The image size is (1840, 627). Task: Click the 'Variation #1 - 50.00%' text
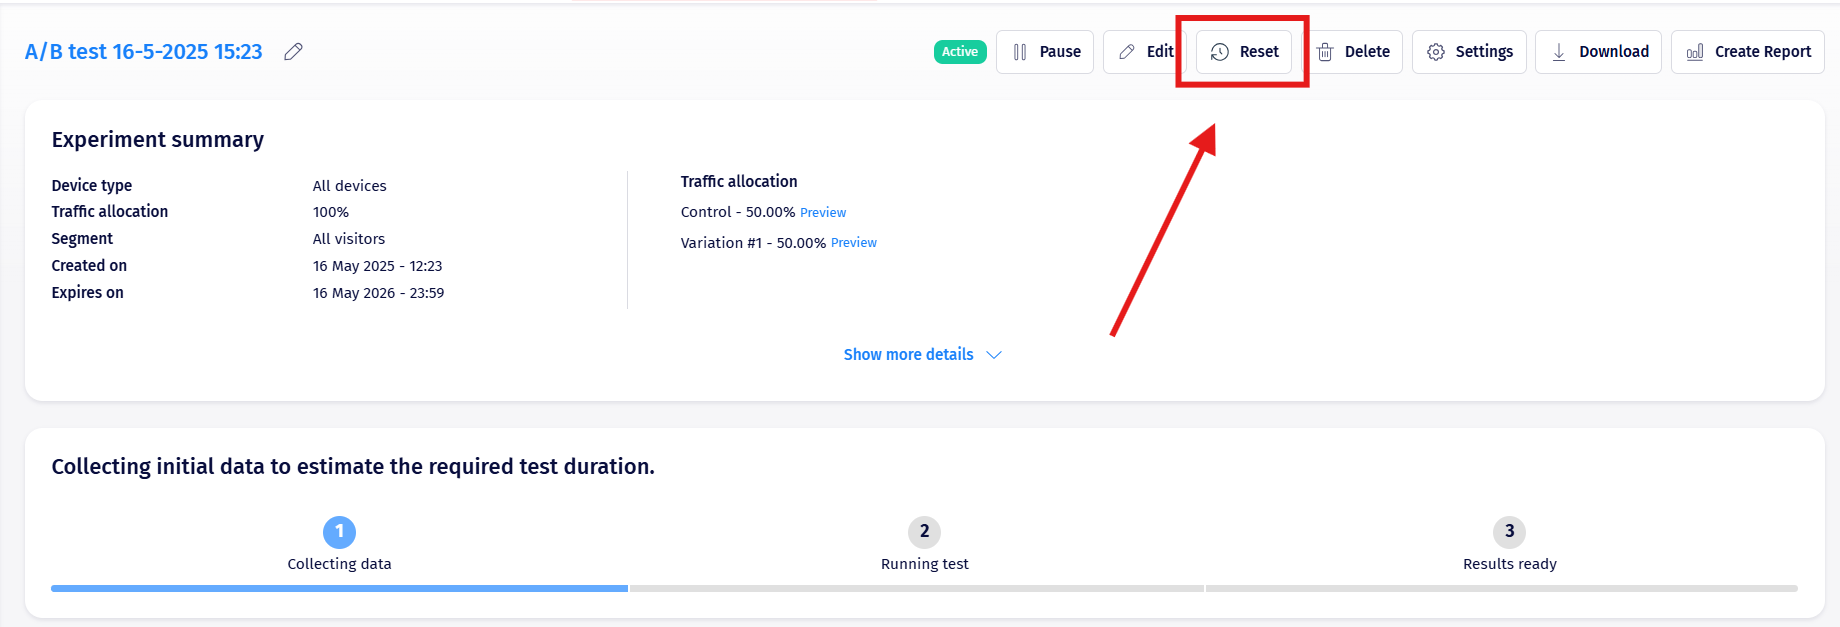[x=753, y=243]
